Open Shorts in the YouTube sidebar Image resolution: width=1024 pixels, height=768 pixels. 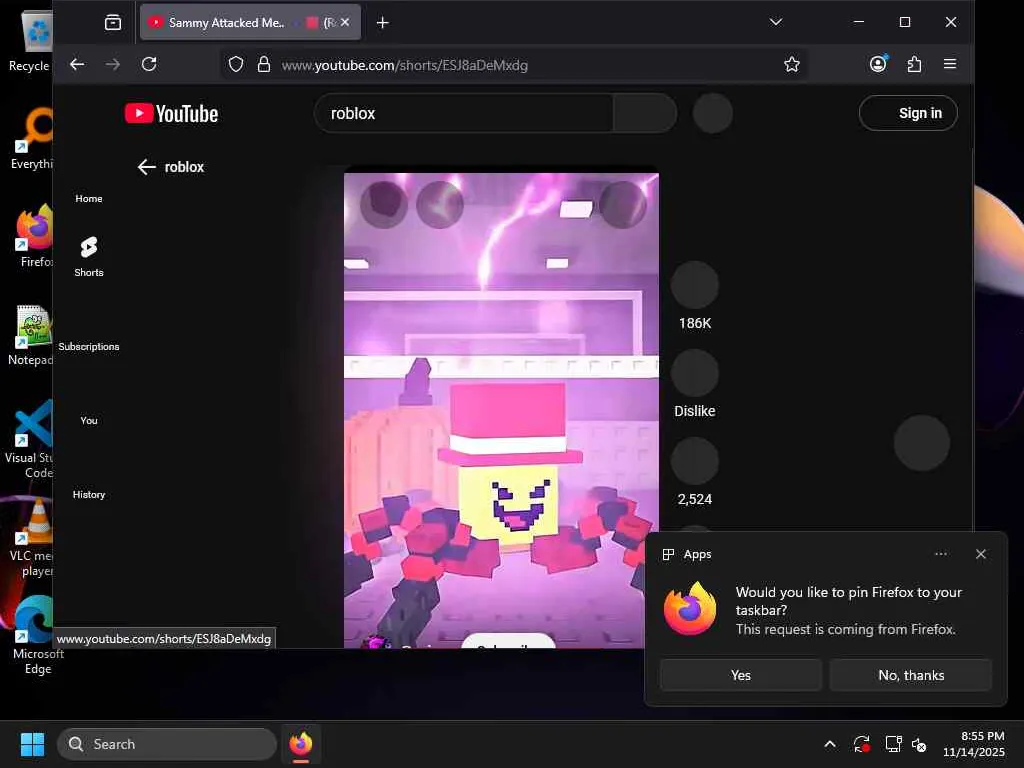tap(89, 257)
